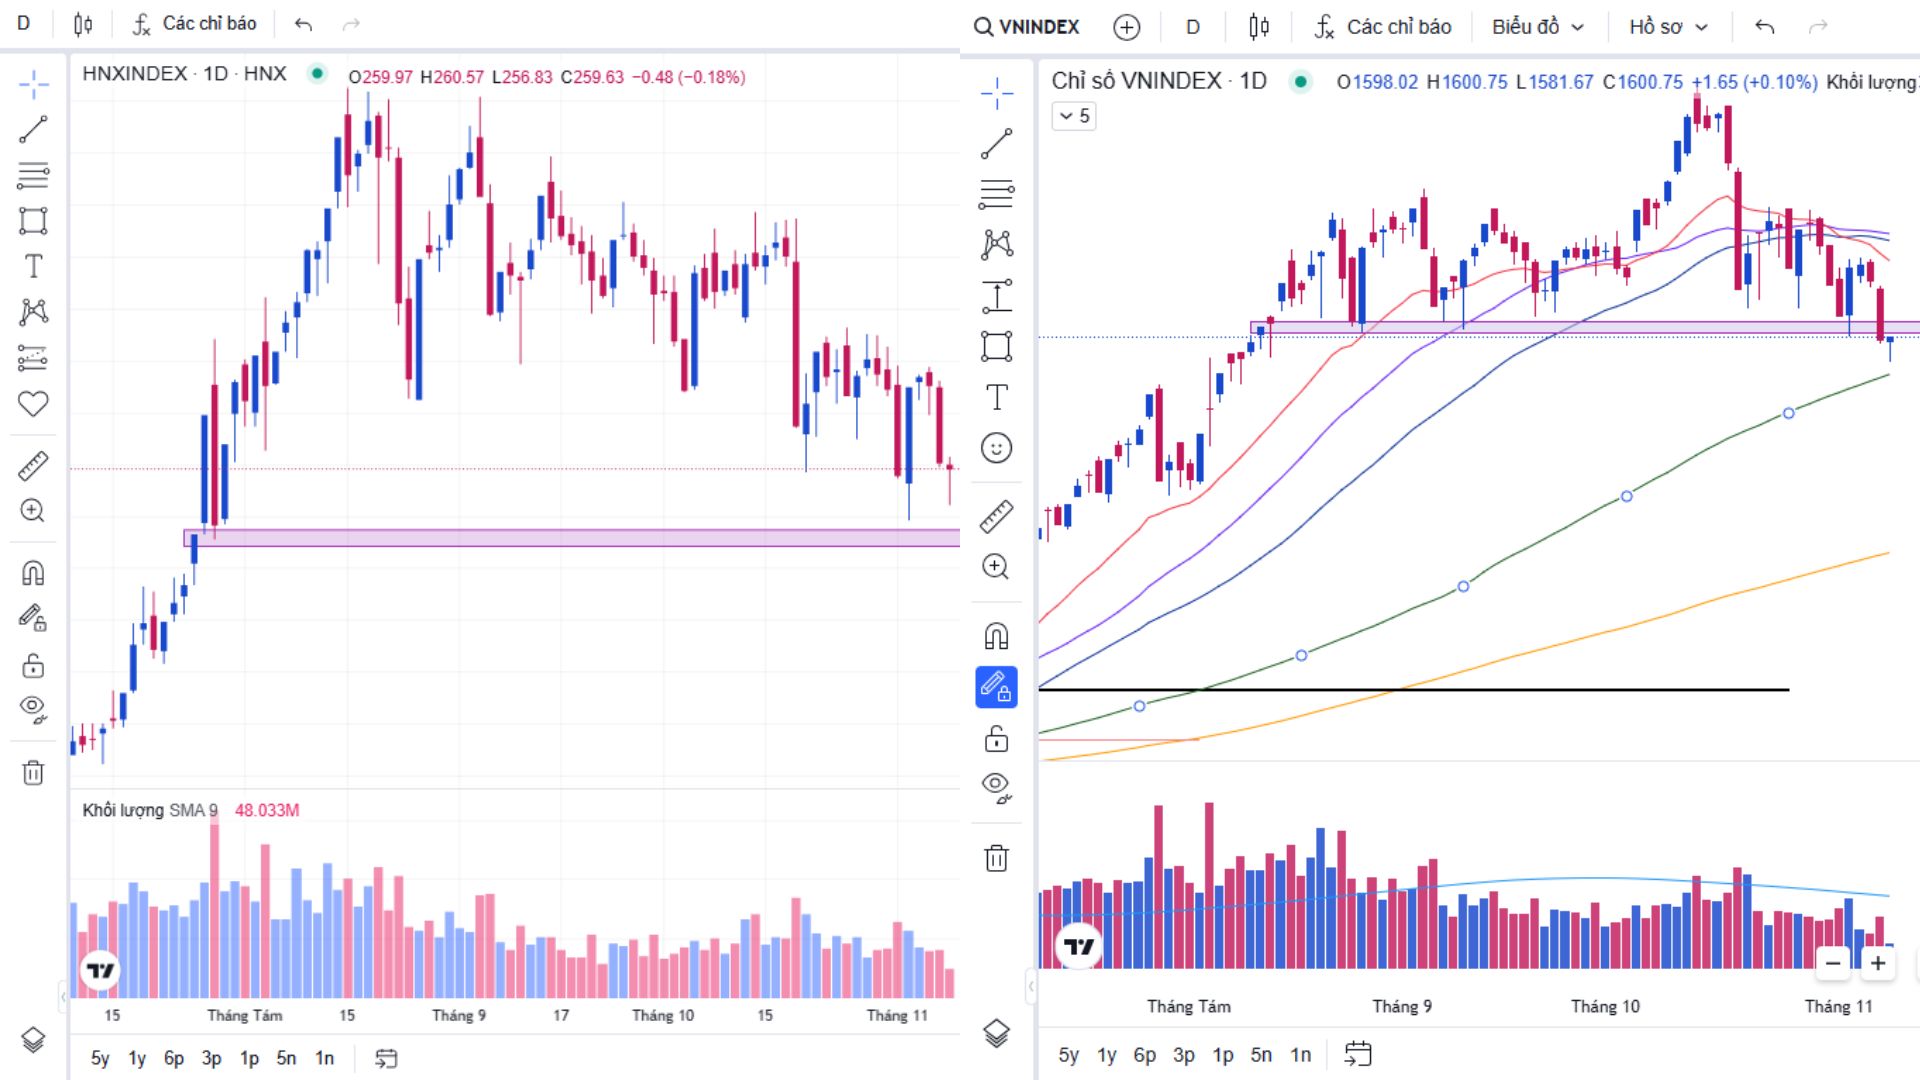Select the 6p time range on left chart
The image size is (1920, 1080).
(x=174, y=1058)
